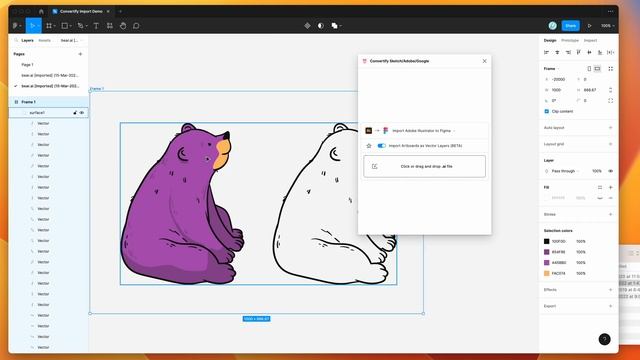This screenshot has width=640, height=360.
Task: Toggle the greyed-out fill's visibility icon
Action: coord(600,198)
